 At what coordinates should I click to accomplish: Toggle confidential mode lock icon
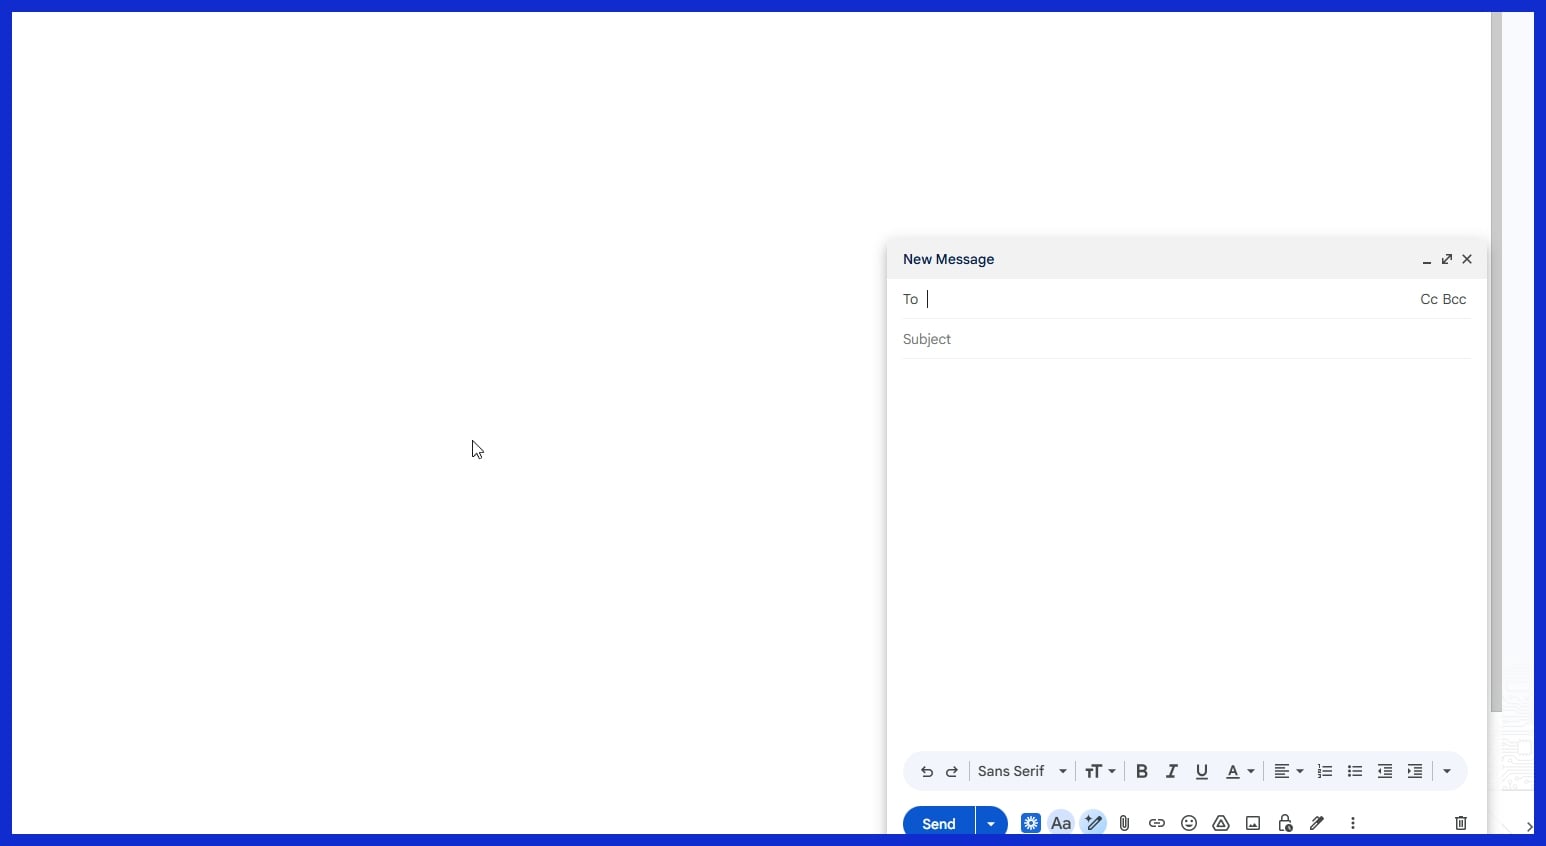pos(1285,823)
